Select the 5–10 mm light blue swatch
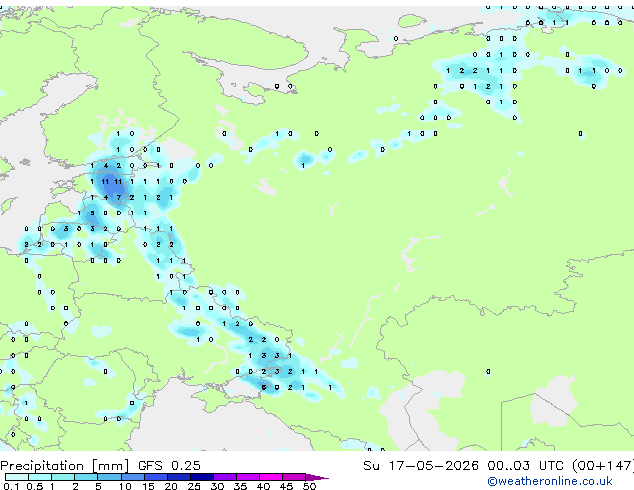 coord(109,477)
